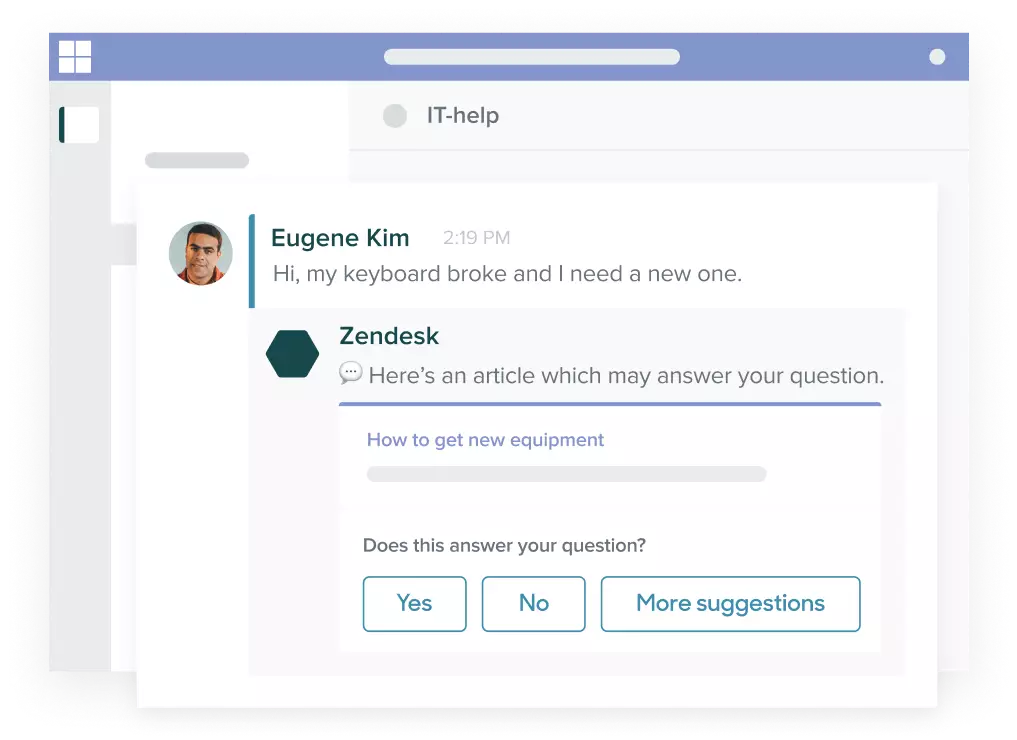
Task: Open Eugene Kim's name in the message
Action: pyautogui.click(x=340, y=238)
